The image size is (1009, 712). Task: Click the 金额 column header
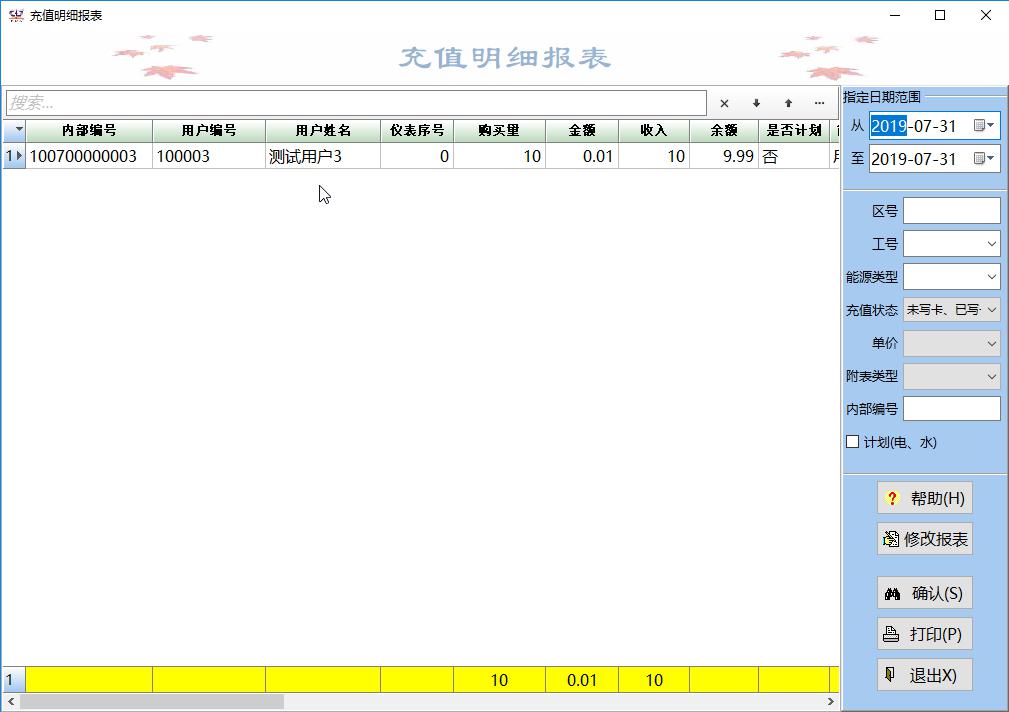click(x=582, y=131)
